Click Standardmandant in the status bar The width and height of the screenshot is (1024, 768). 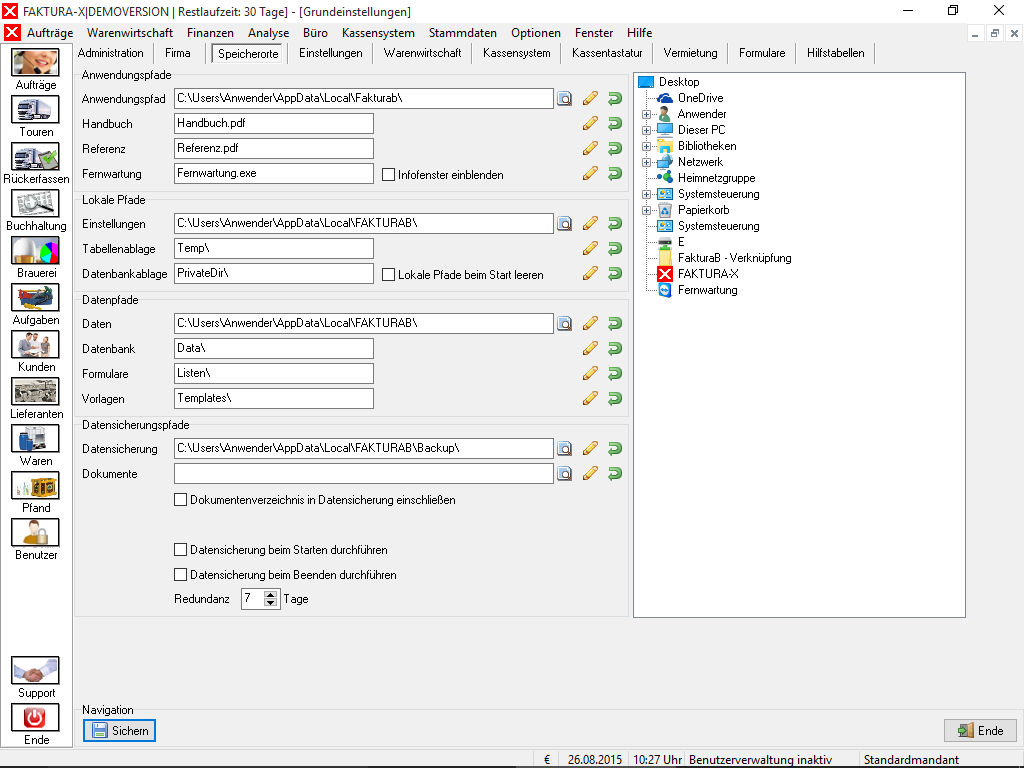tap(911, 760)
